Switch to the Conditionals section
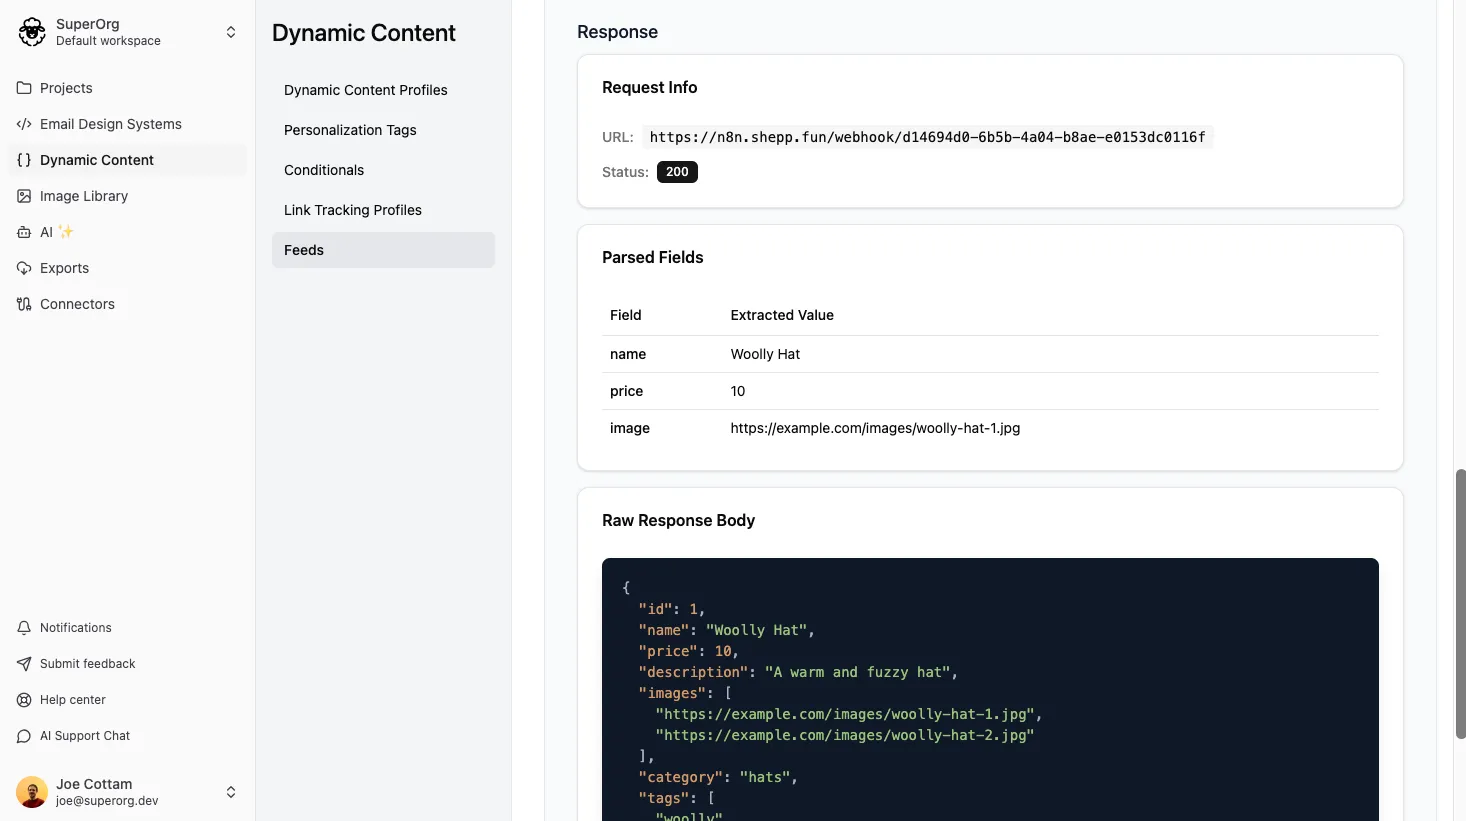The width and height of the screenshot is (1466, 821). [x=323, y=170]
